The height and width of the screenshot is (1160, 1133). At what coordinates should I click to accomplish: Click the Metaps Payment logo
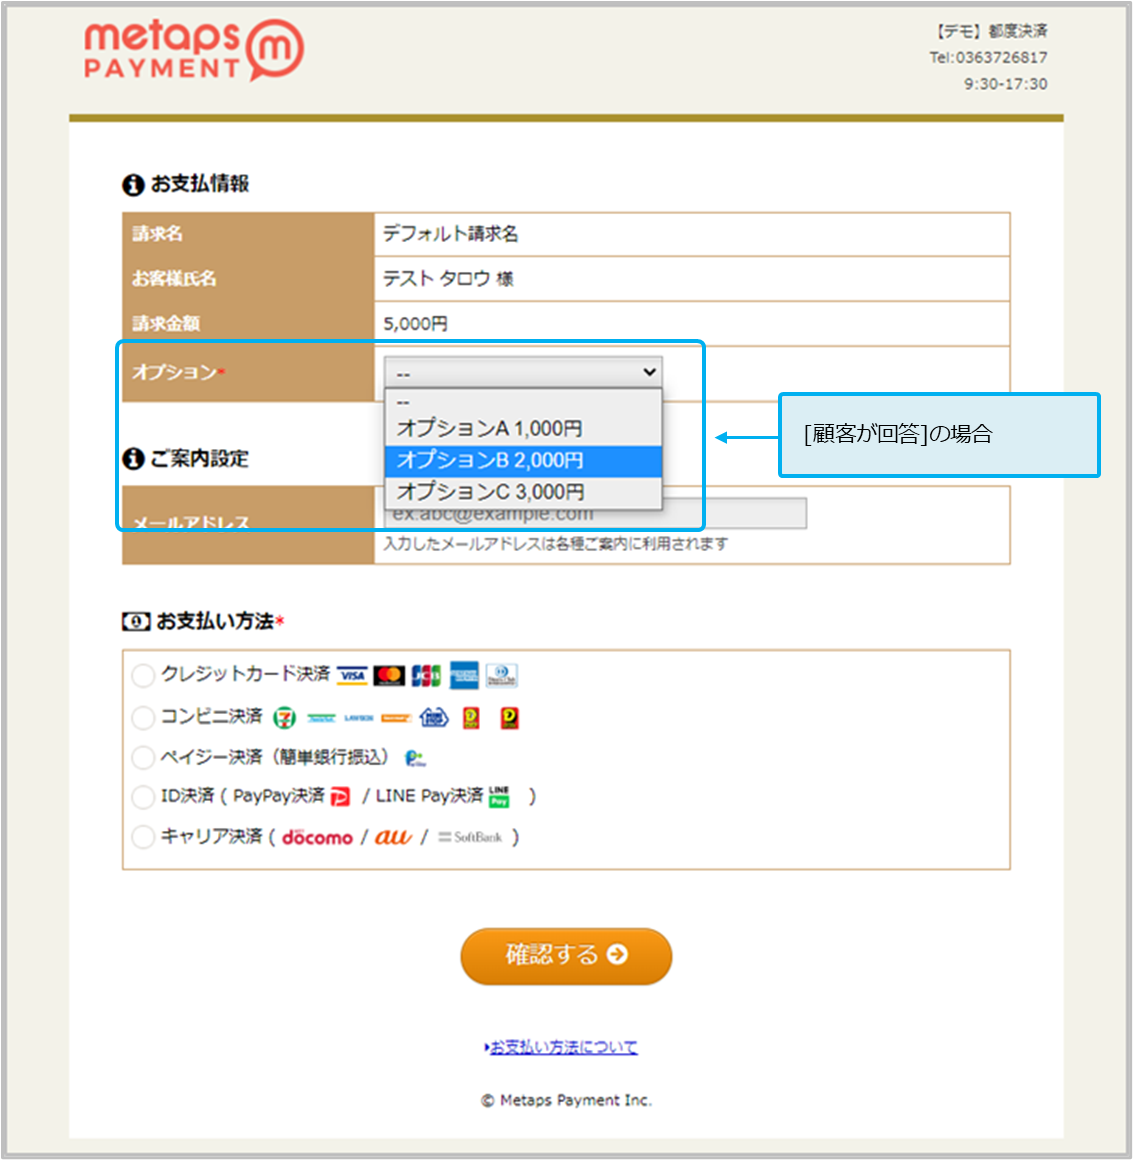pos(193,50)
